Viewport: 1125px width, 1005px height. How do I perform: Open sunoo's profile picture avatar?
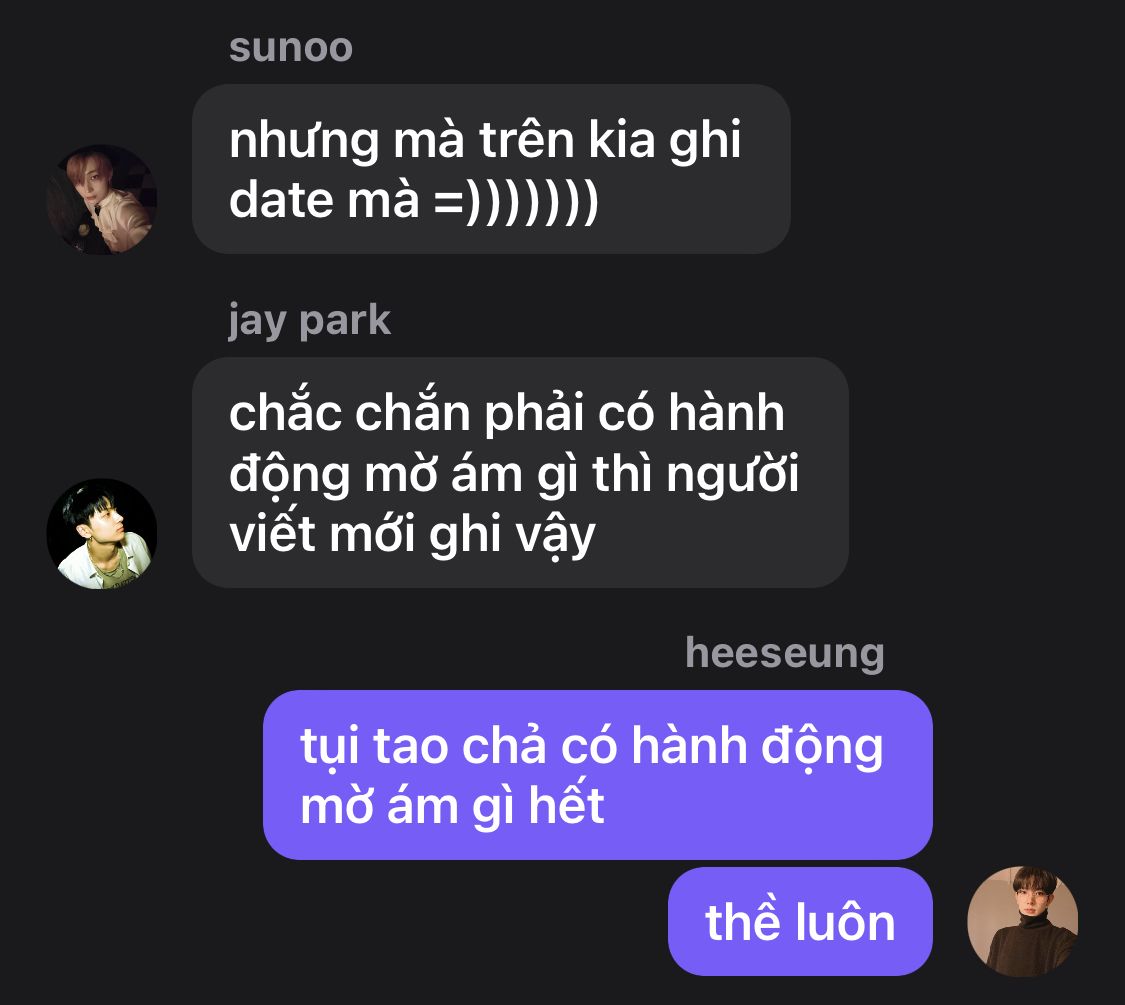pos(102,199)
